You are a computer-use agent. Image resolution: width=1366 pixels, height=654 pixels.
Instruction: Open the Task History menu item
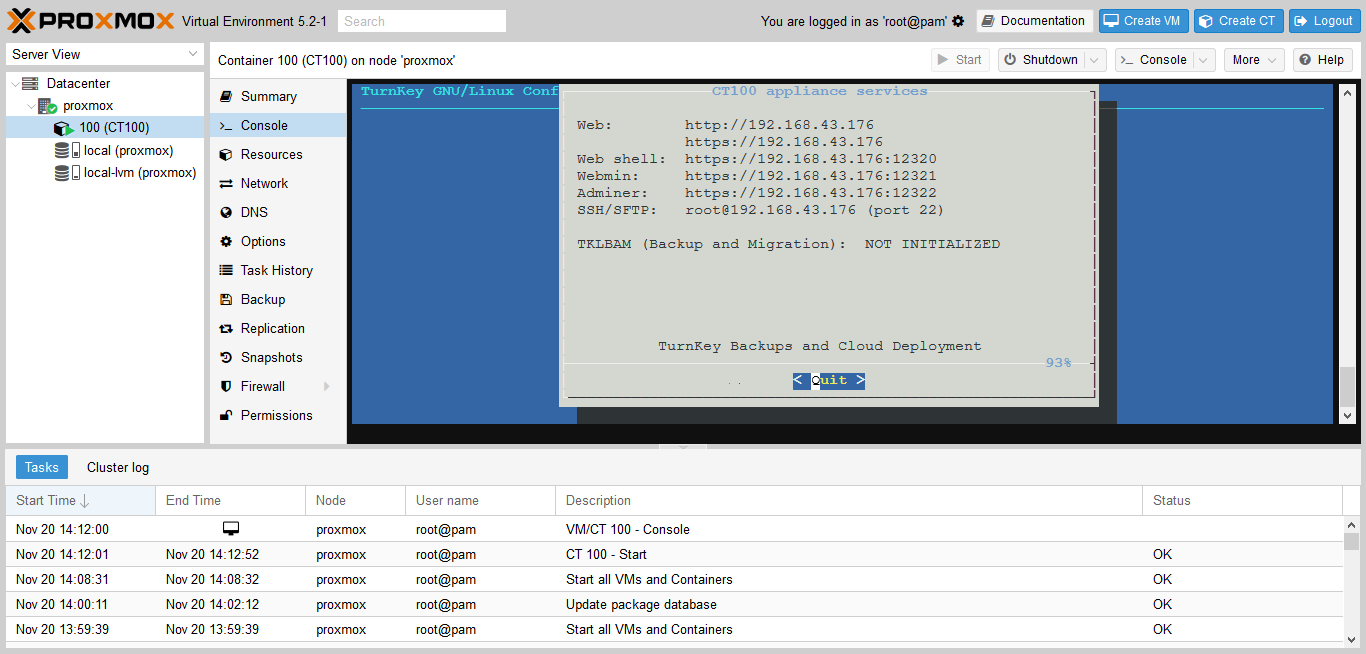click(278, 271)
